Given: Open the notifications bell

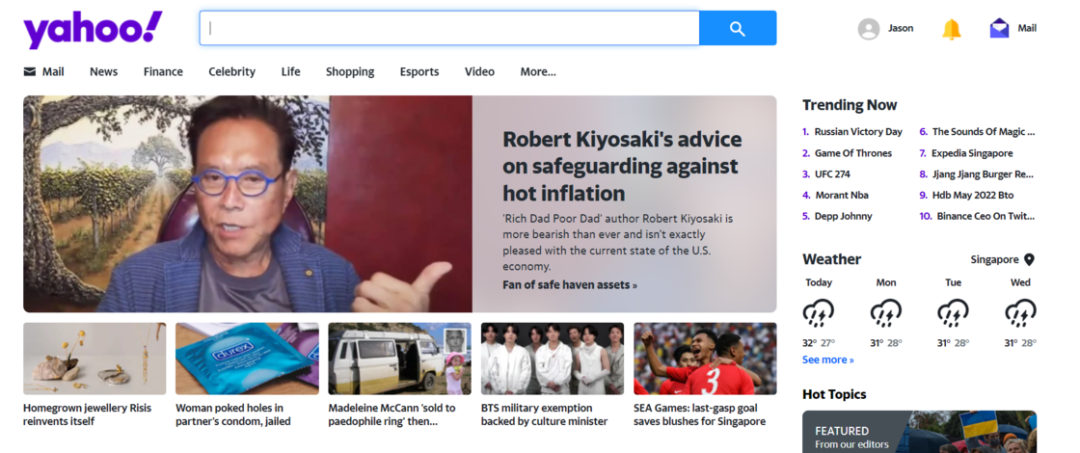Looking at the screenshot, I should pyautogui.click(x=951, y=29).
